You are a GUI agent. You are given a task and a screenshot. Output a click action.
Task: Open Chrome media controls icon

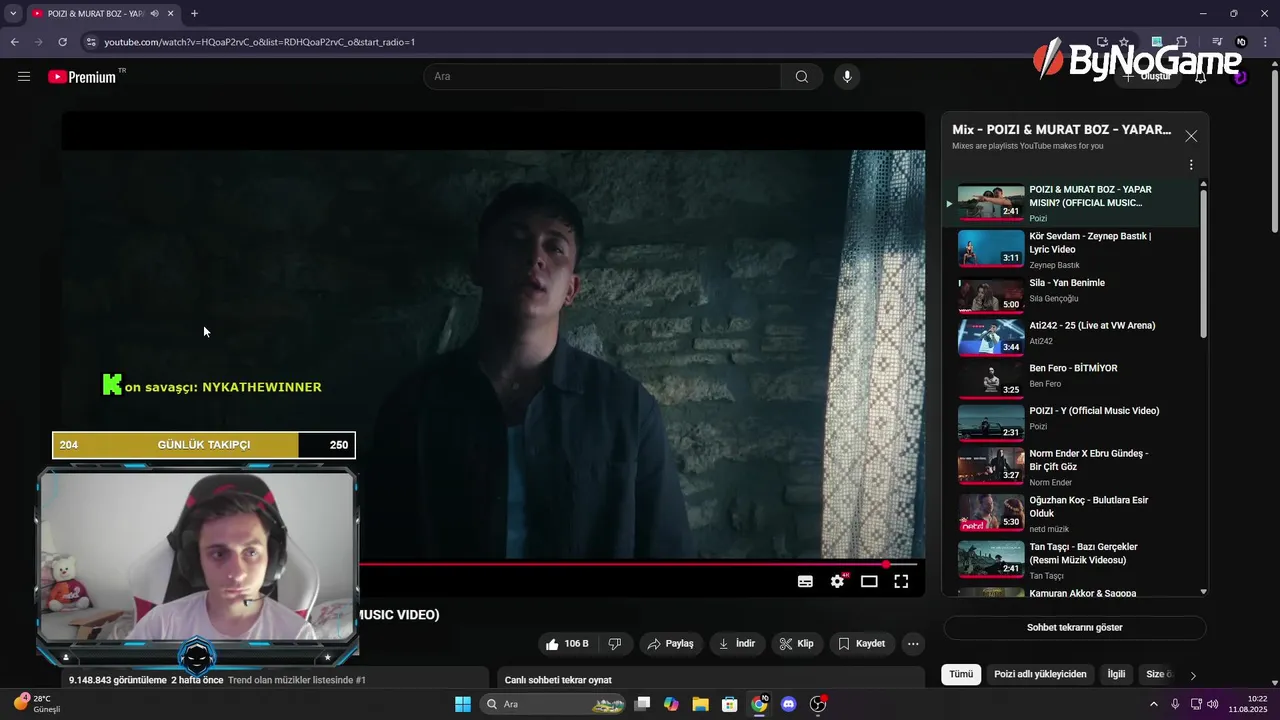(x=1217, y=42)
